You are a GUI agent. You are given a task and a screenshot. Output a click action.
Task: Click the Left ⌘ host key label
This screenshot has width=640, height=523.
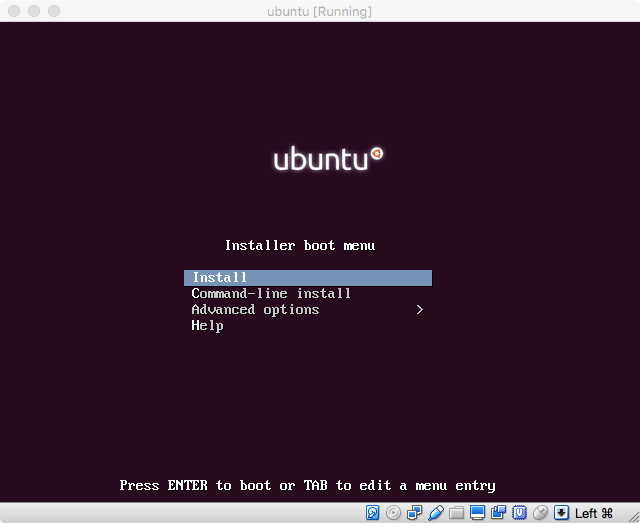click(x=594, y=513)
